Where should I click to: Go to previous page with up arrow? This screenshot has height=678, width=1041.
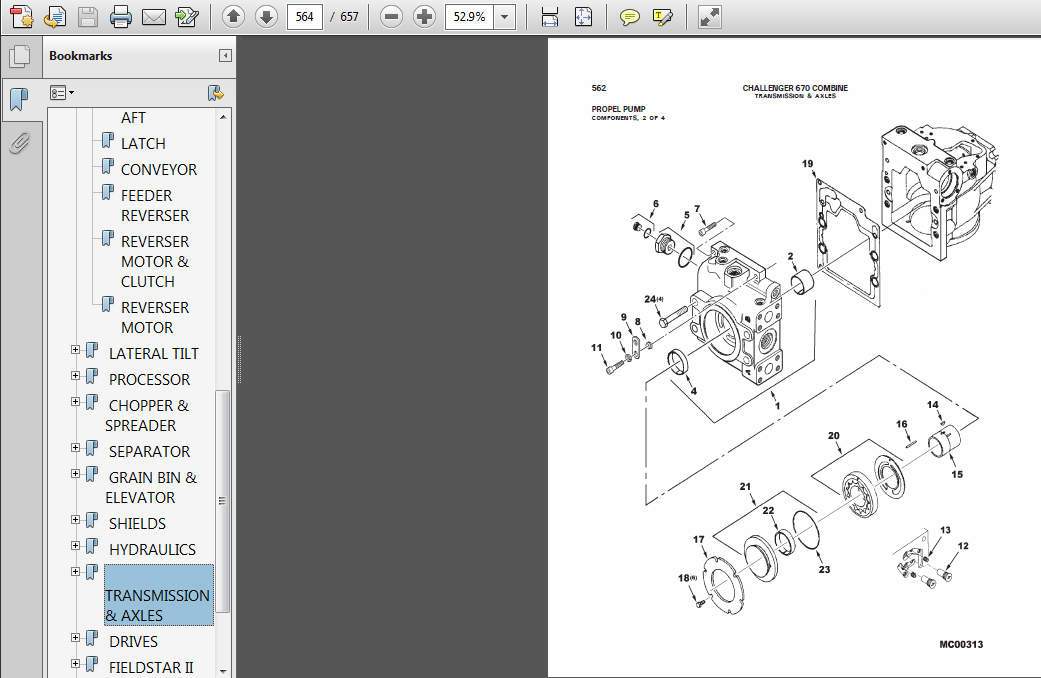point(233,17)
